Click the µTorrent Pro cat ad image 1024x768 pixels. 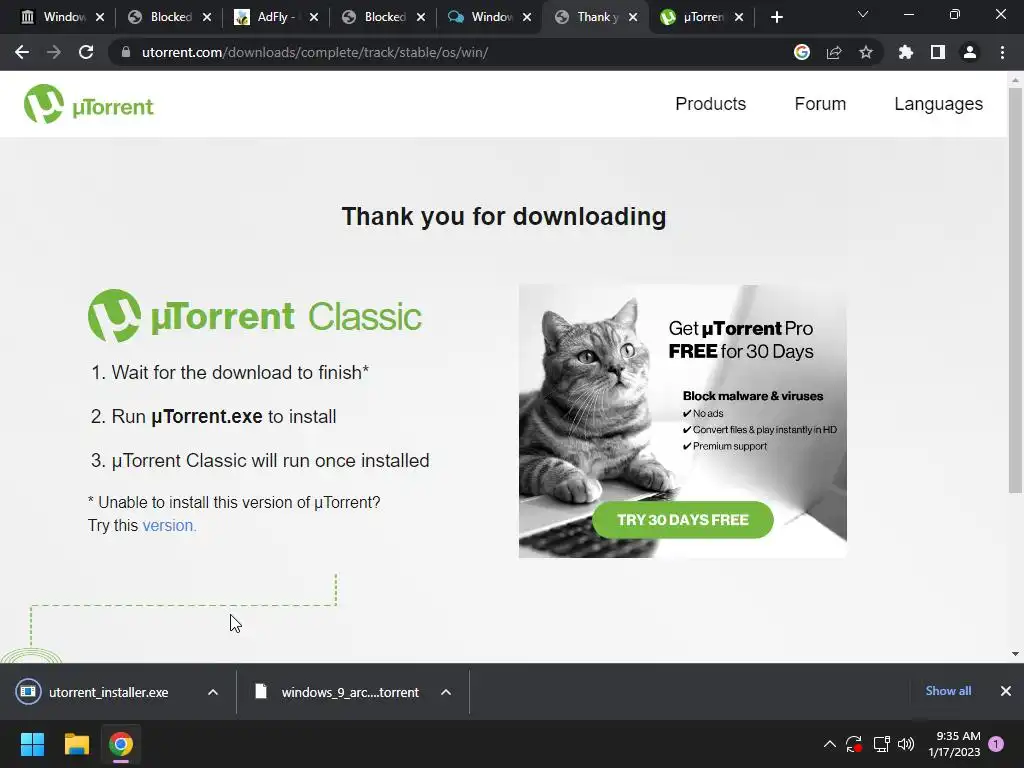(682, 421)
